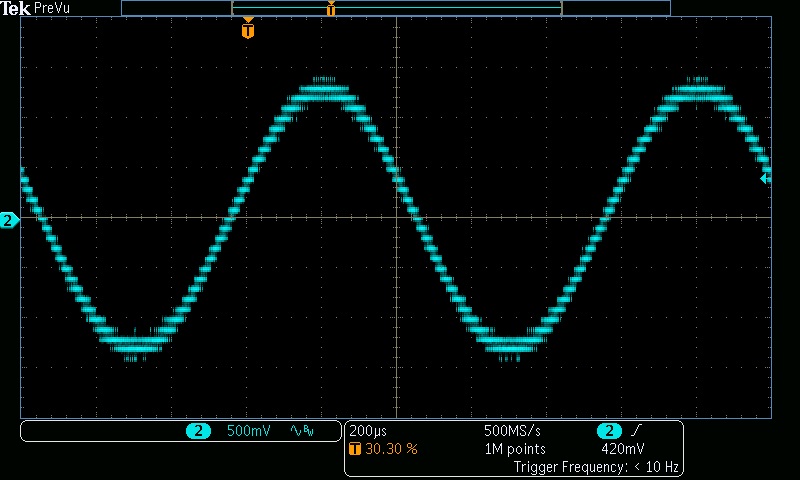Screen dimensions: 800x480
Task: Click the Tek logo
Action: 15,8
